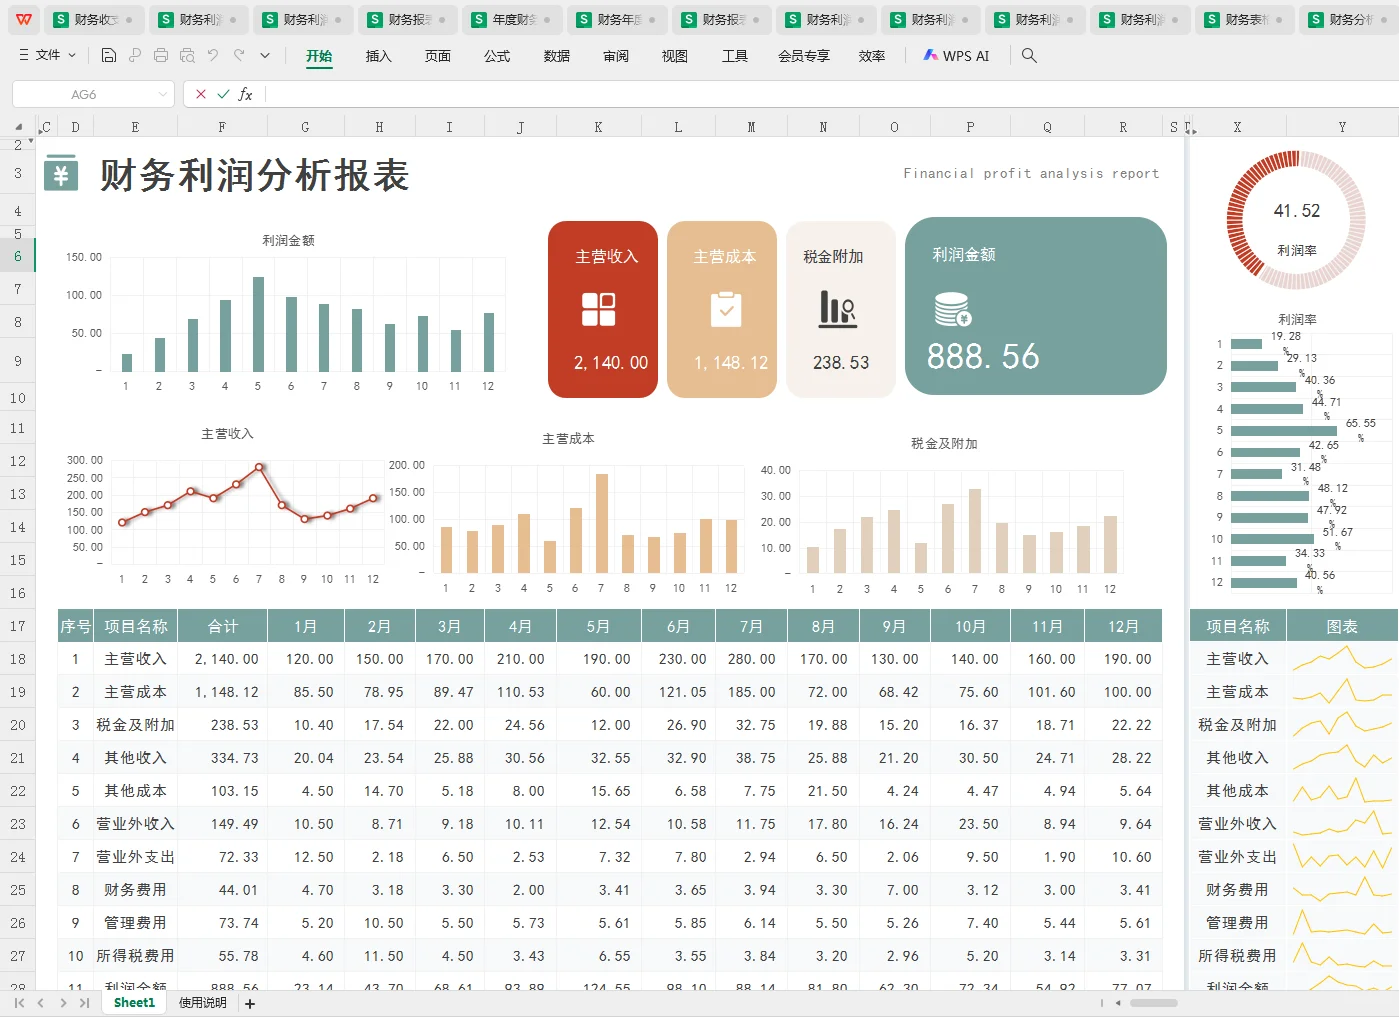This screenshot has width=1399, height=1017.
Task: Open search with the magnifier icon
Action: (1029, 56)
